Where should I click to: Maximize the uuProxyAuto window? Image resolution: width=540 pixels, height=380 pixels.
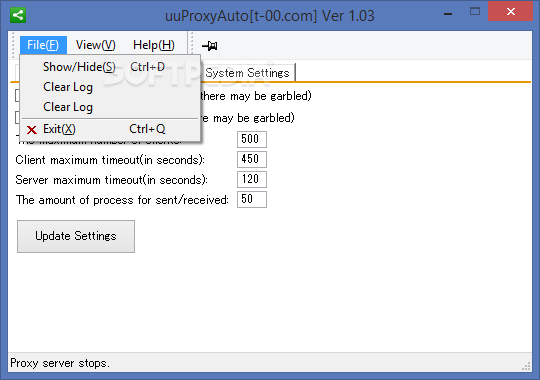[x=475, y=11]
